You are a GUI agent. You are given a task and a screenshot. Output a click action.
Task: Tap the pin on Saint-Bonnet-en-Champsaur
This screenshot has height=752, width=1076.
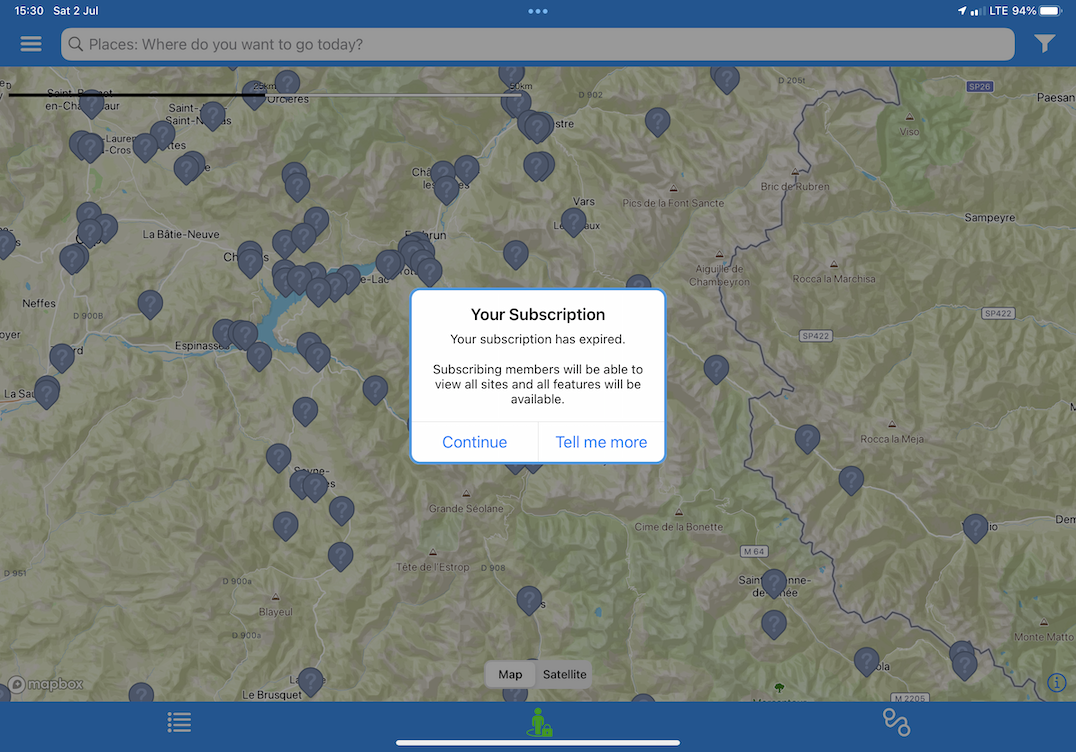click(91, 102)
